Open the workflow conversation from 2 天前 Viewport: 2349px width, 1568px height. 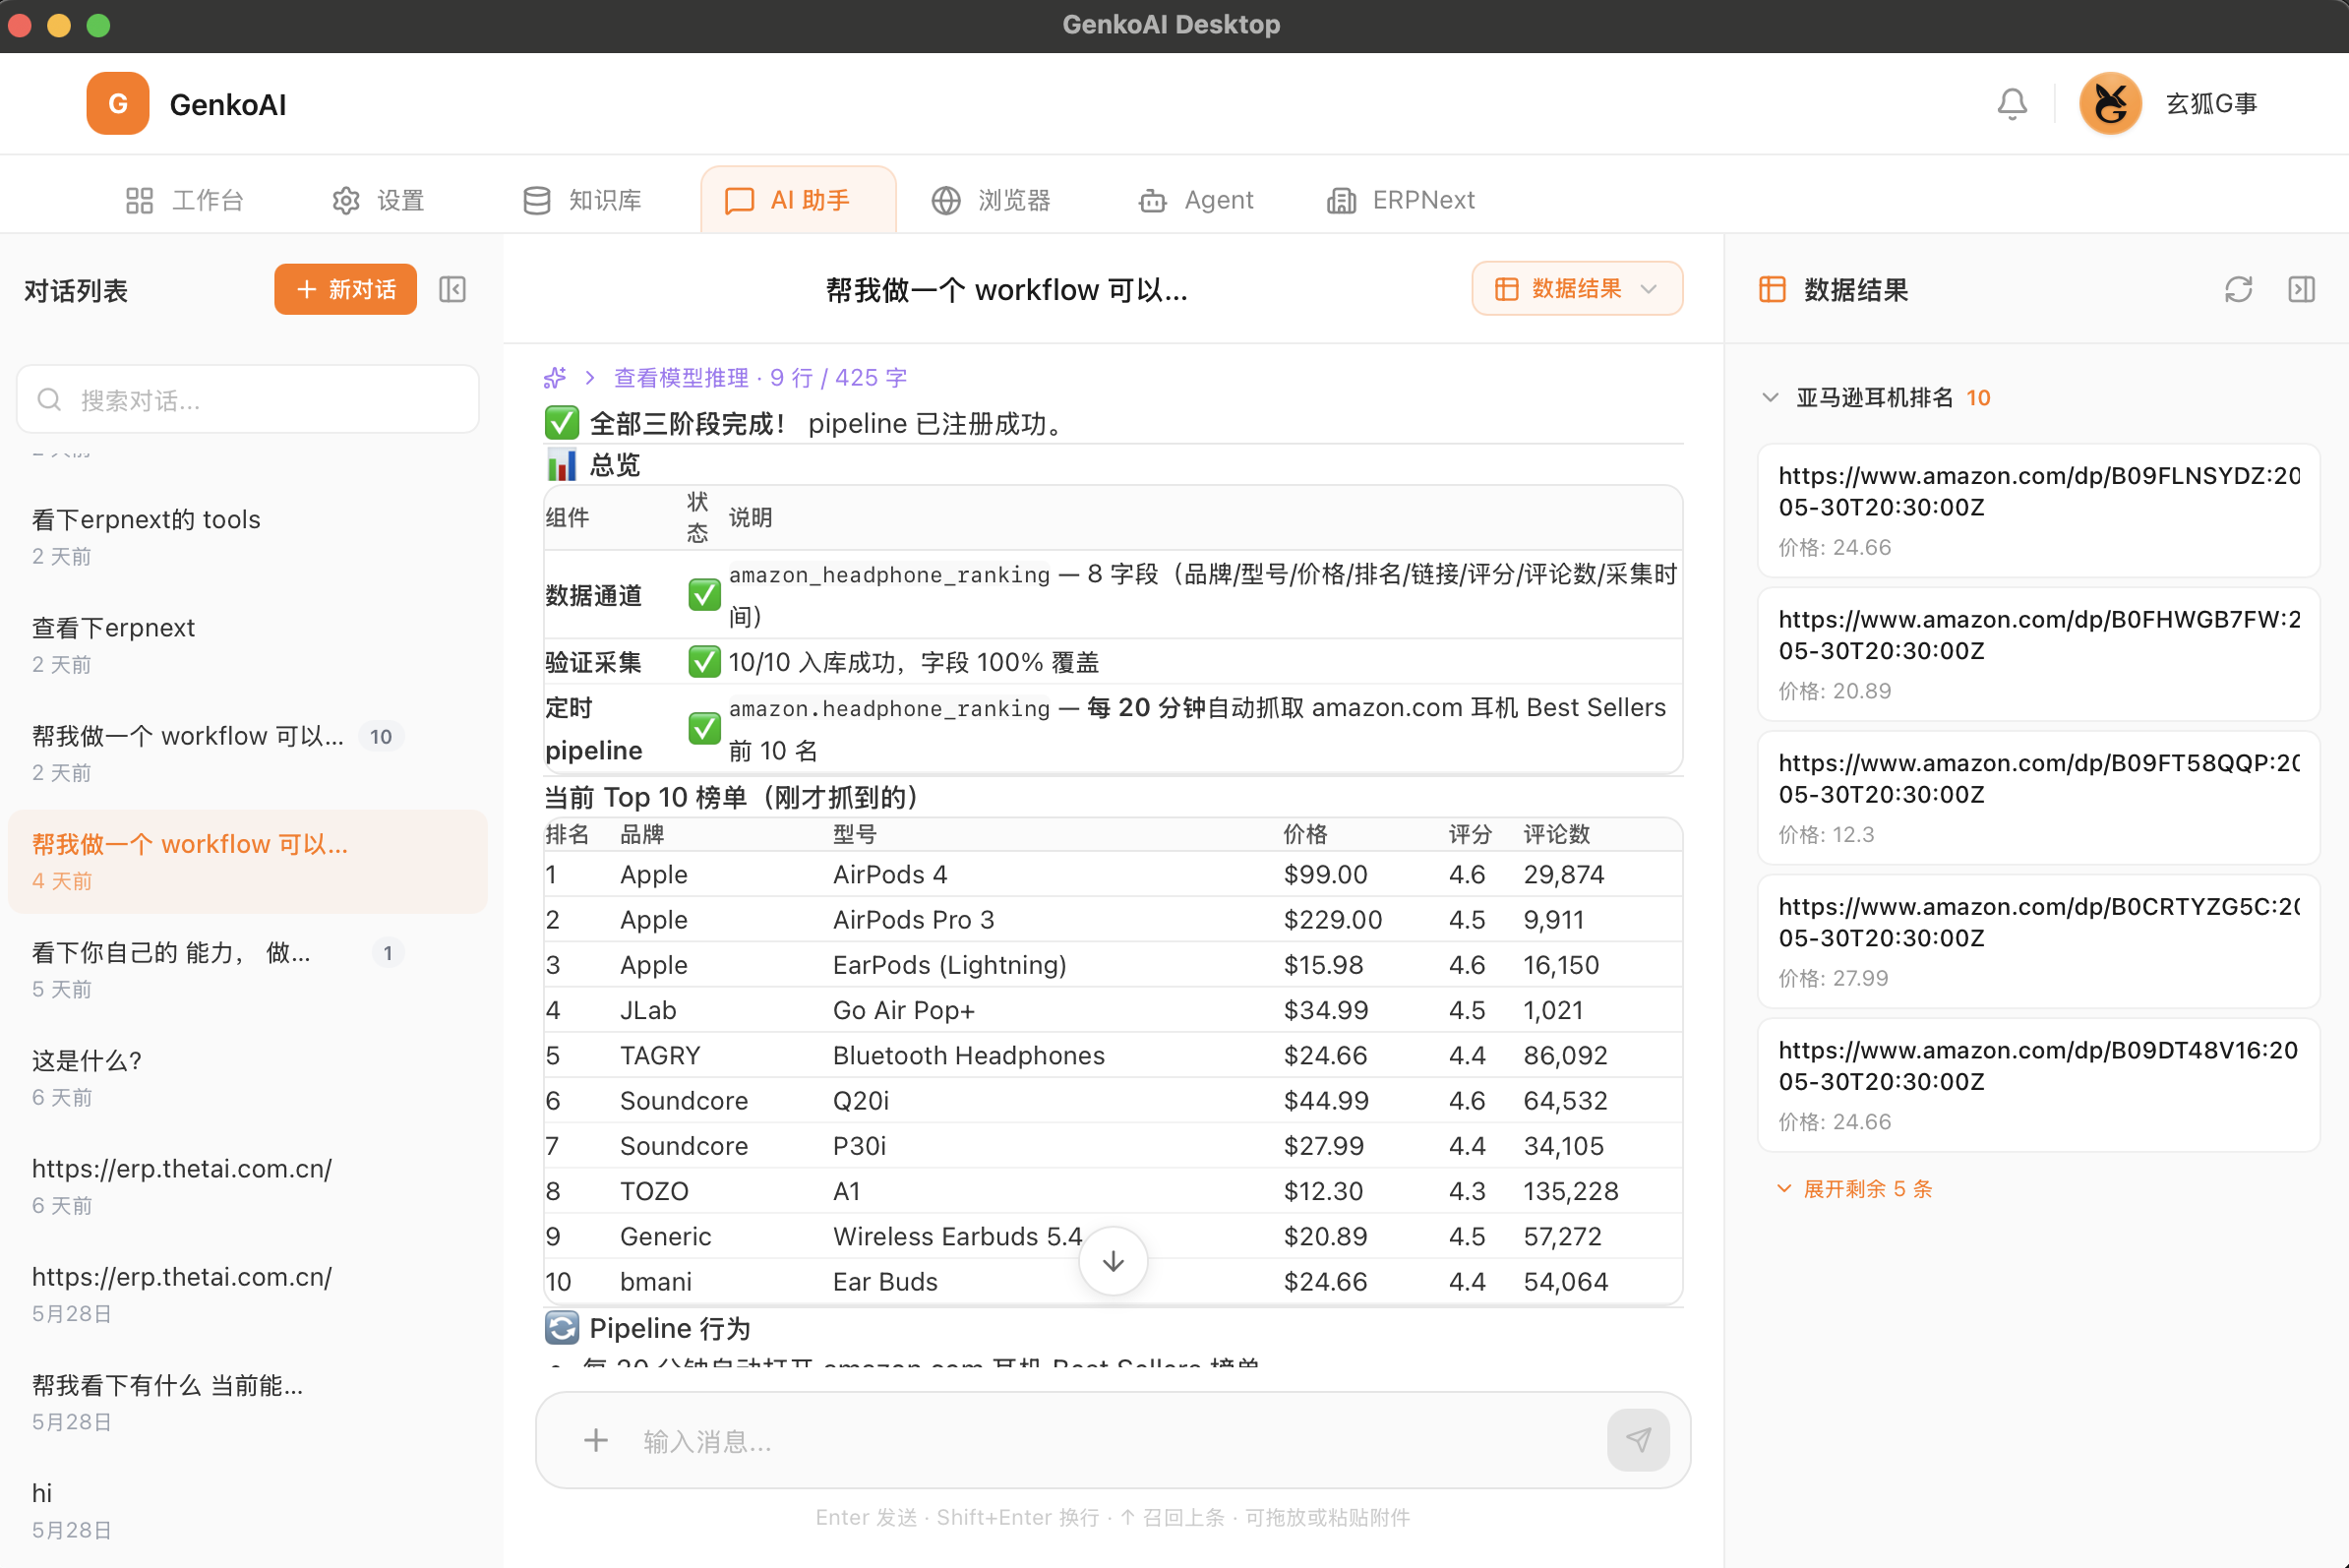(248, 753)
